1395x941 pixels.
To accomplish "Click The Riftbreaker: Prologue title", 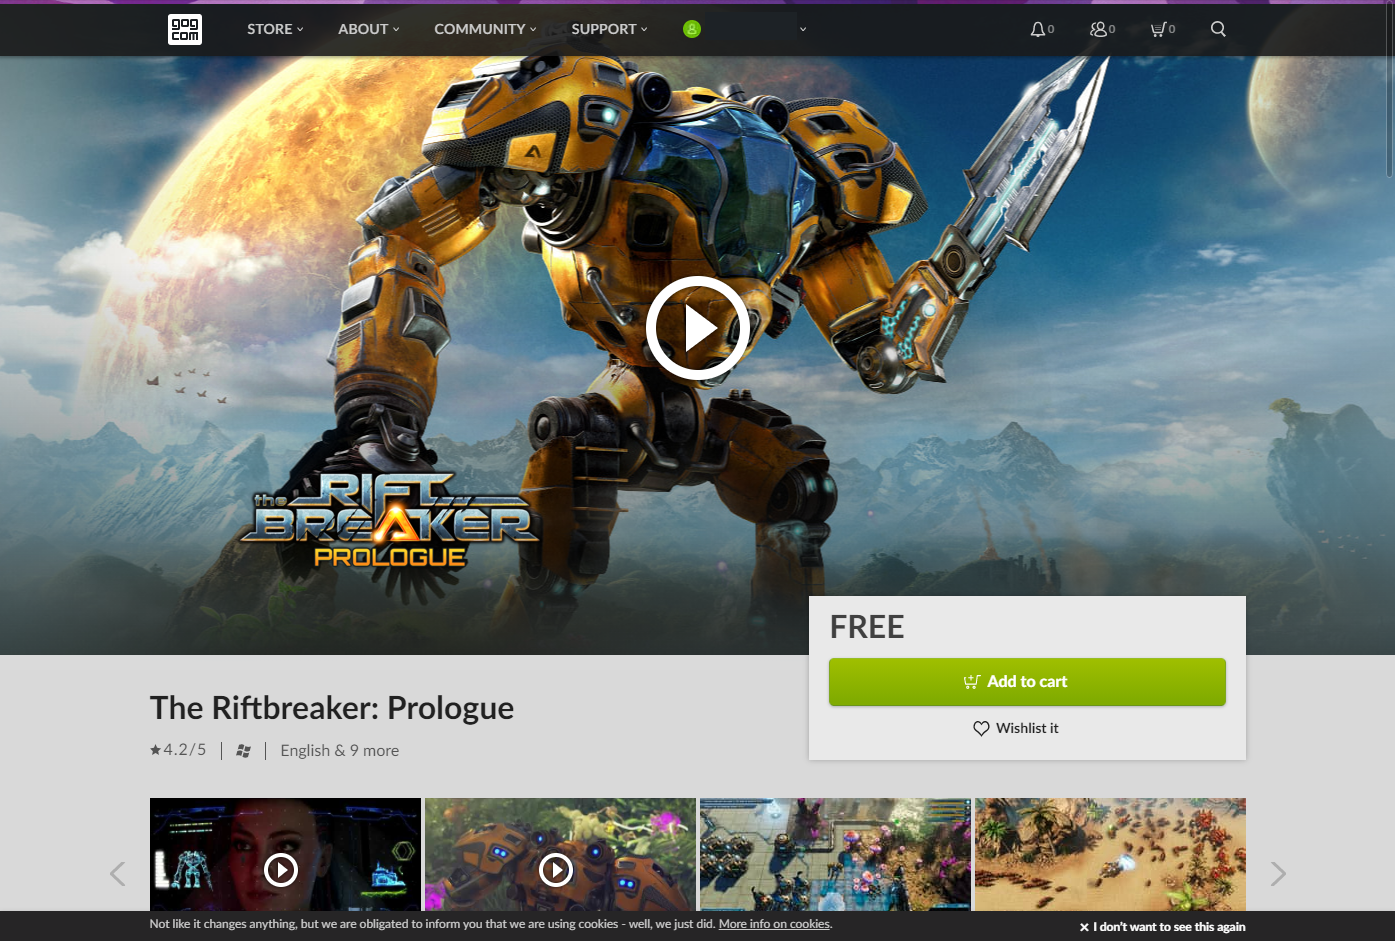I will [x=332, y=708].
